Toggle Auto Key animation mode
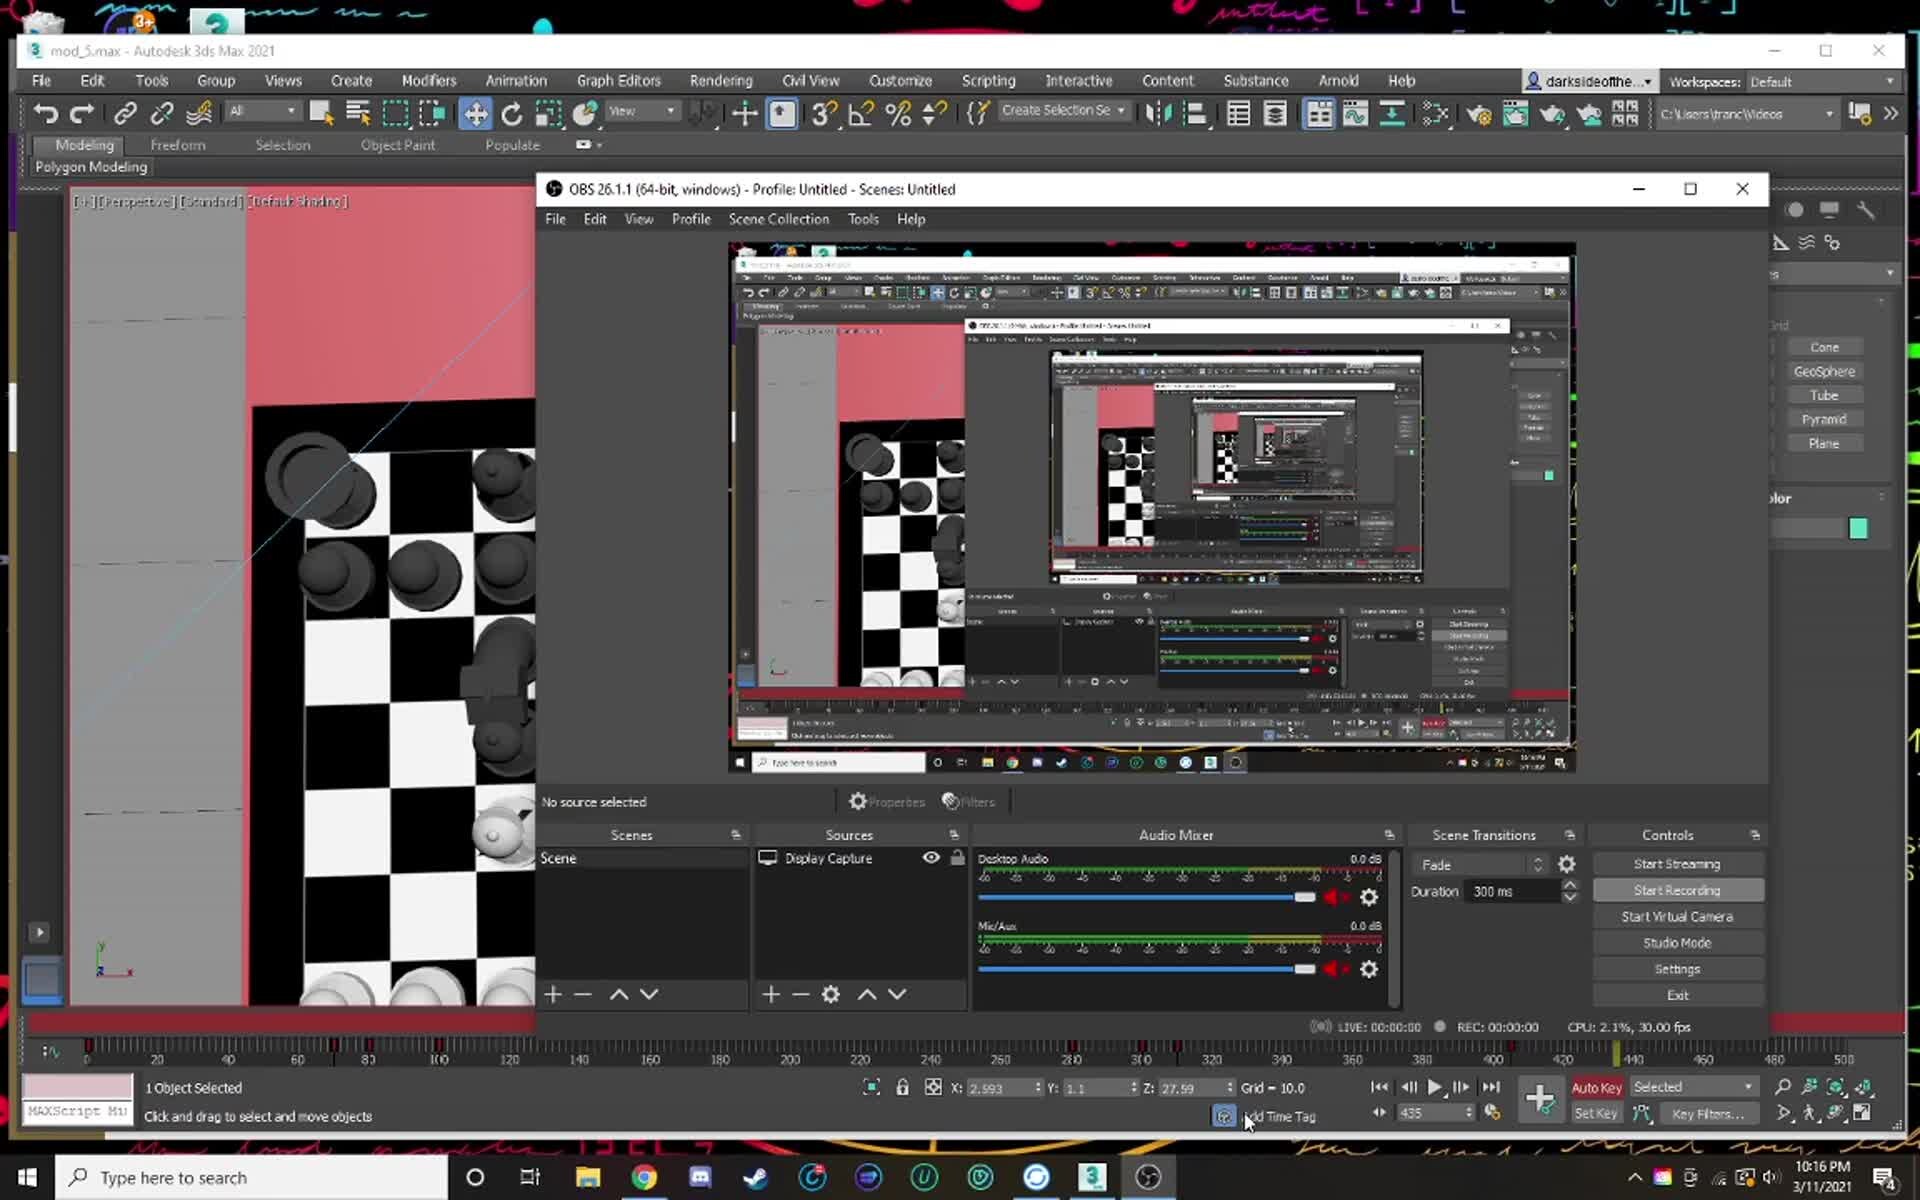This screenshot has width=1920, height=1200. [x=1596, y=1087]
